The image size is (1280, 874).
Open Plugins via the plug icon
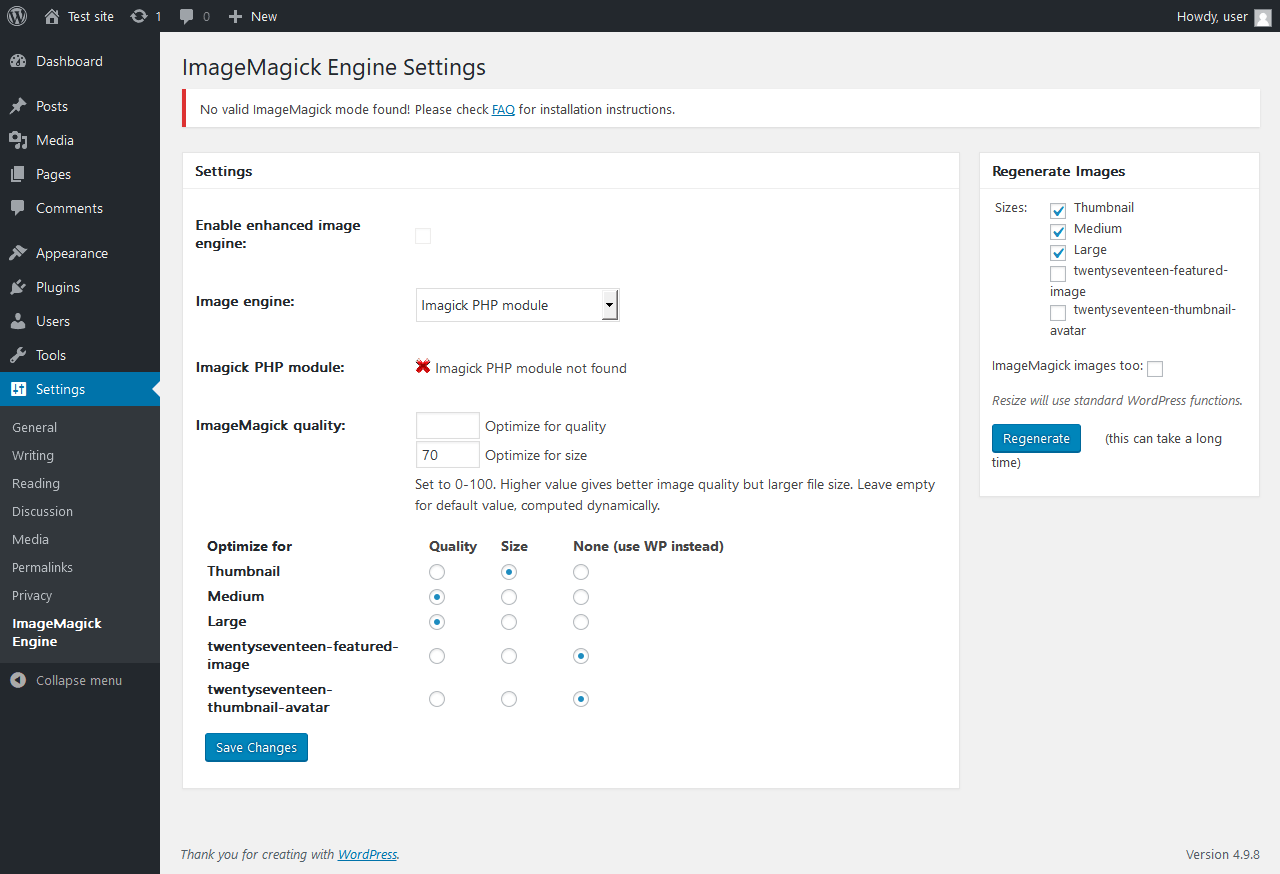tap(18, 287)
